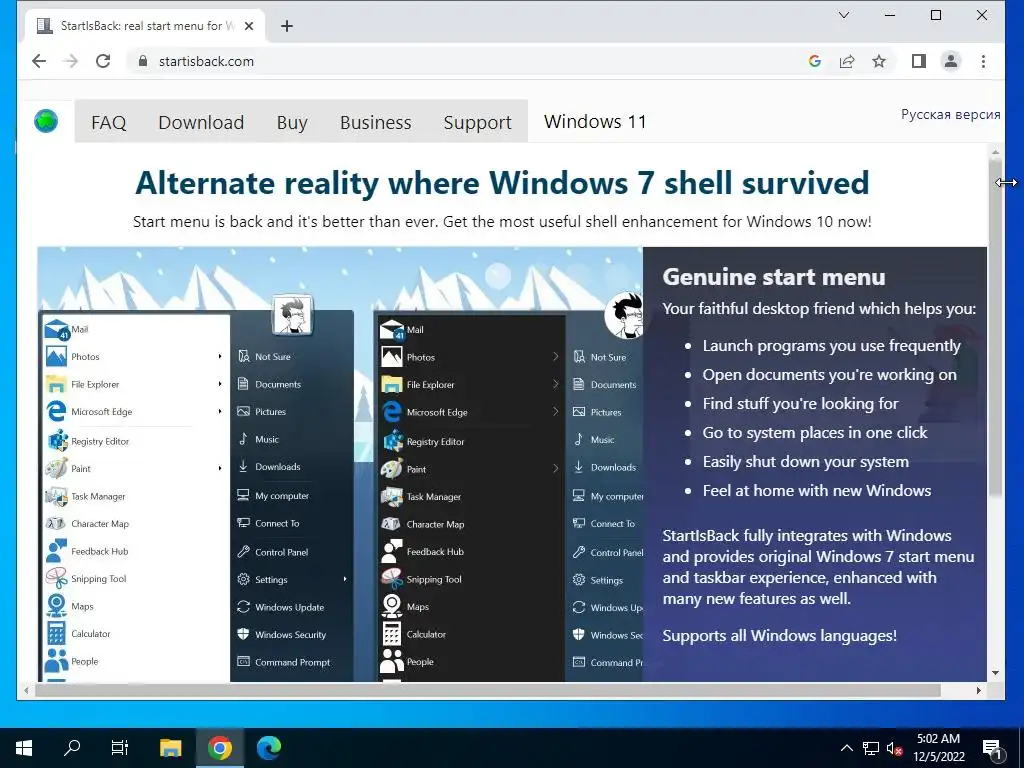1024x768 pixels.
Task: Open File Explorer from the taskbar
Action: tap(170, 748)
